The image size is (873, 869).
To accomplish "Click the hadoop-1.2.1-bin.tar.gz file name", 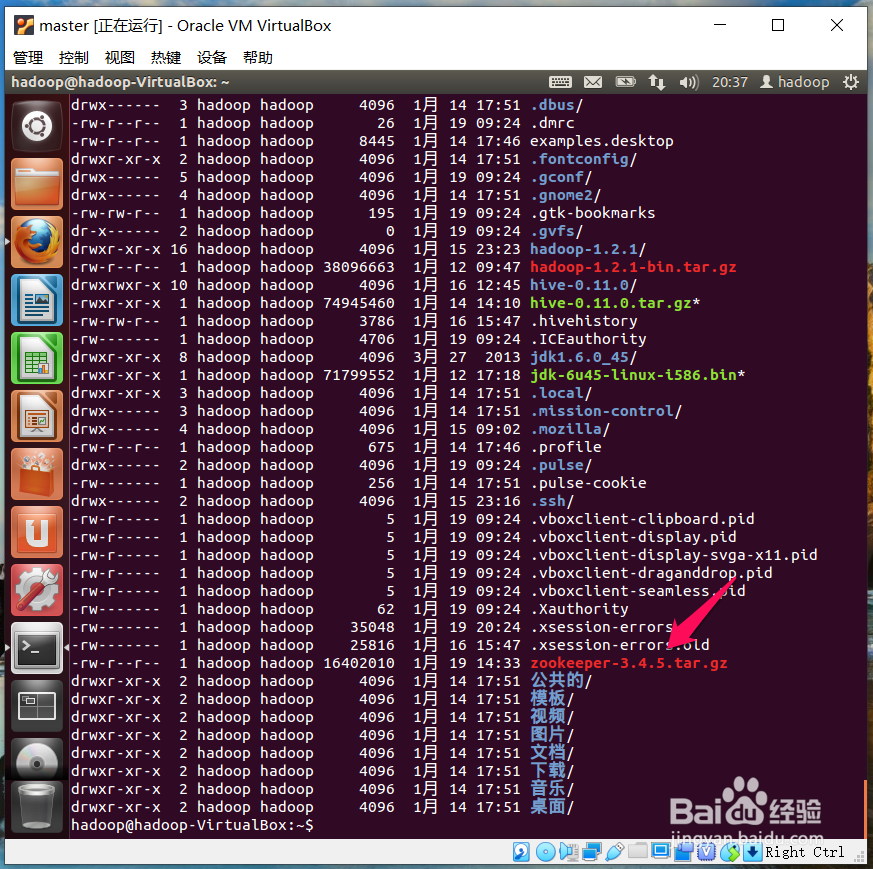I will pos(633,267).
